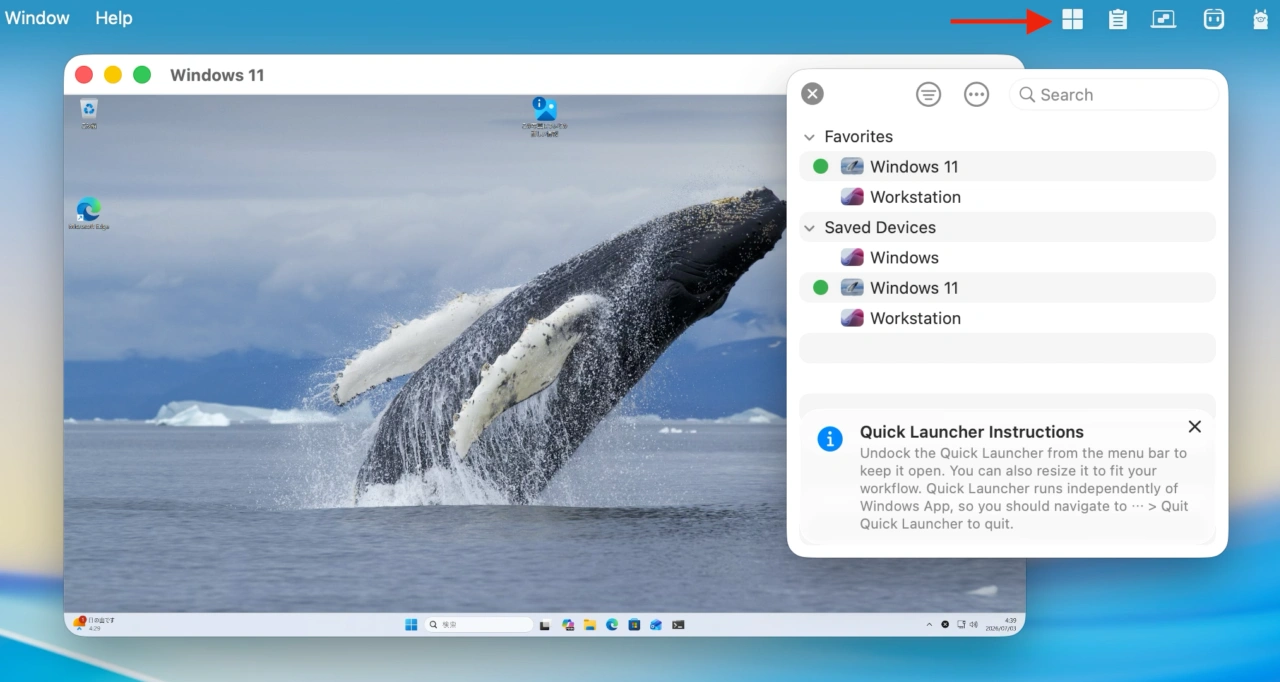
Task: Select Workstation under Saved Devices
Action: [x=1007, y=318]
